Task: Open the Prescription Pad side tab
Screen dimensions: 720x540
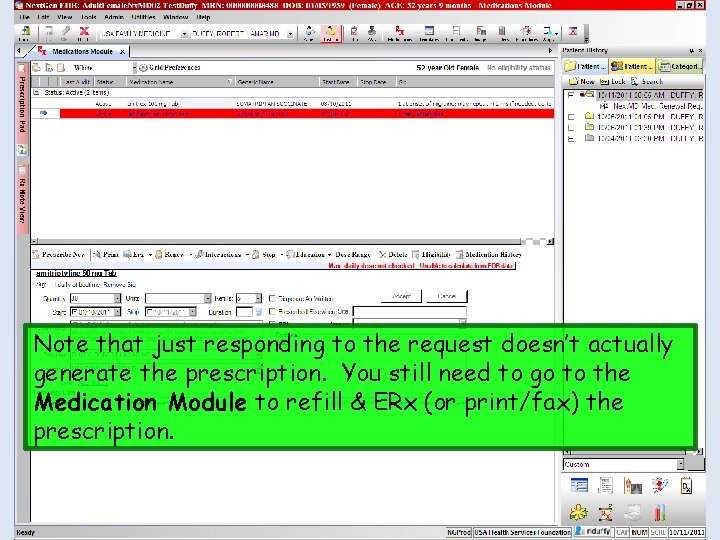Action: click(x=22, y=104)
